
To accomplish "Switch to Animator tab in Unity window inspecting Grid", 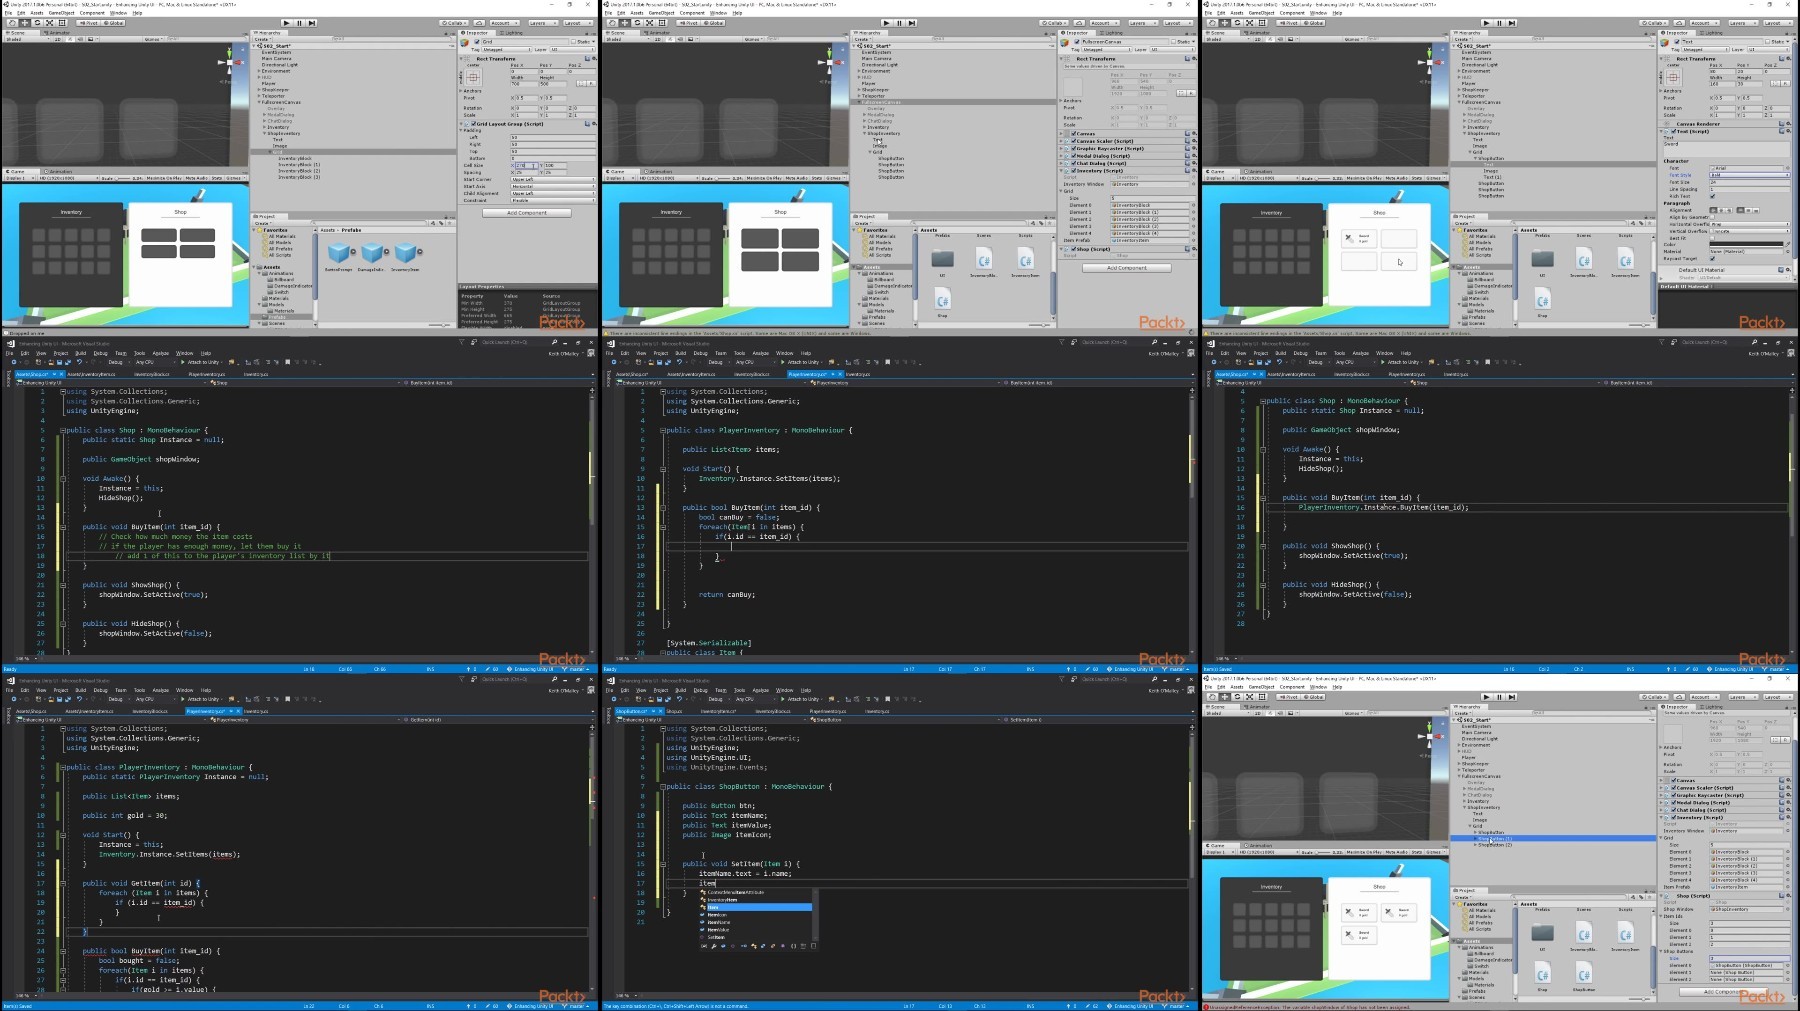I will [x=56, y=33].
